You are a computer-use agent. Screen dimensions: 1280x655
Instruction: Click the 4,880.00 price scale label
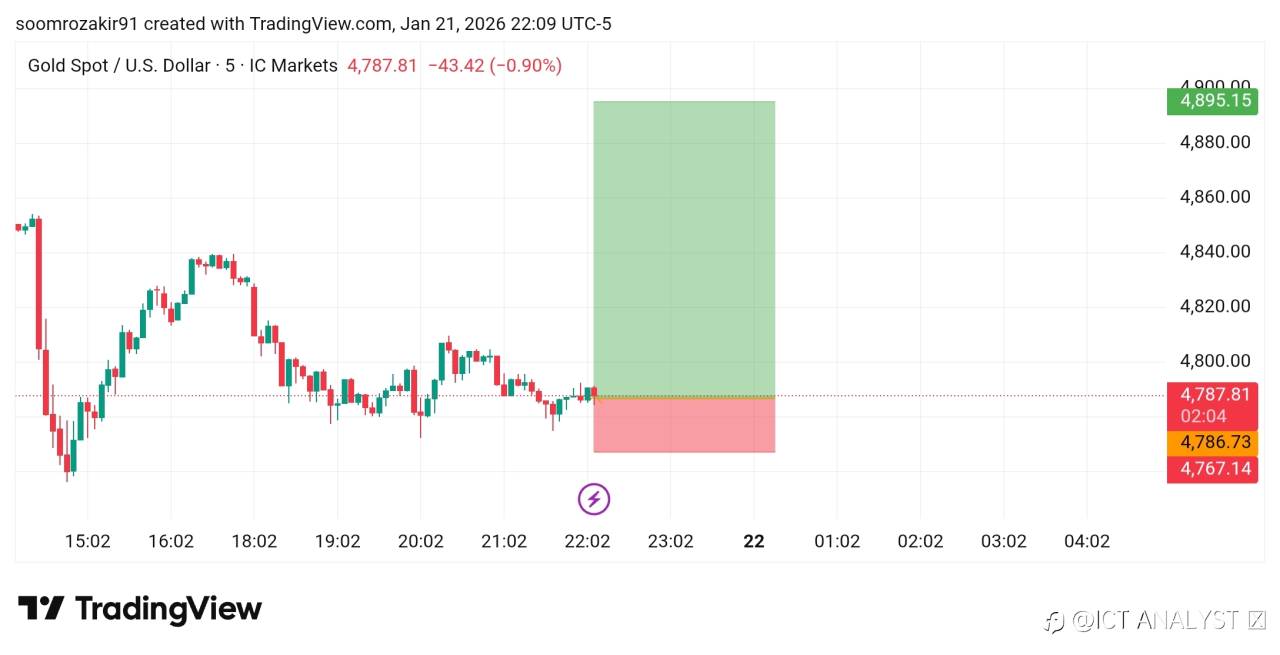click(1215, 142)
